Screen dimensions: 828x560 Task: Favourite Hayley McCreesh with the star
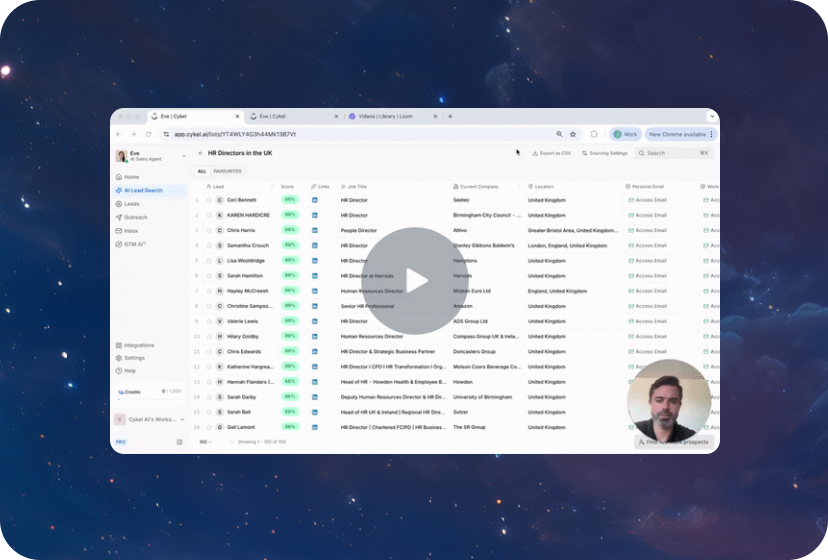coord(209,291)
